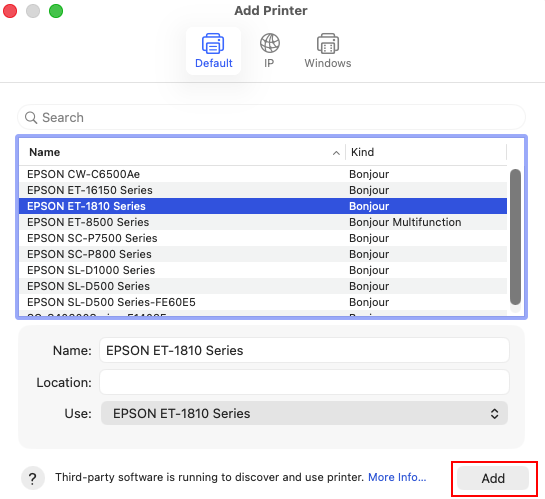
Task: Click the empty Location field
Action: coord(304,382)
